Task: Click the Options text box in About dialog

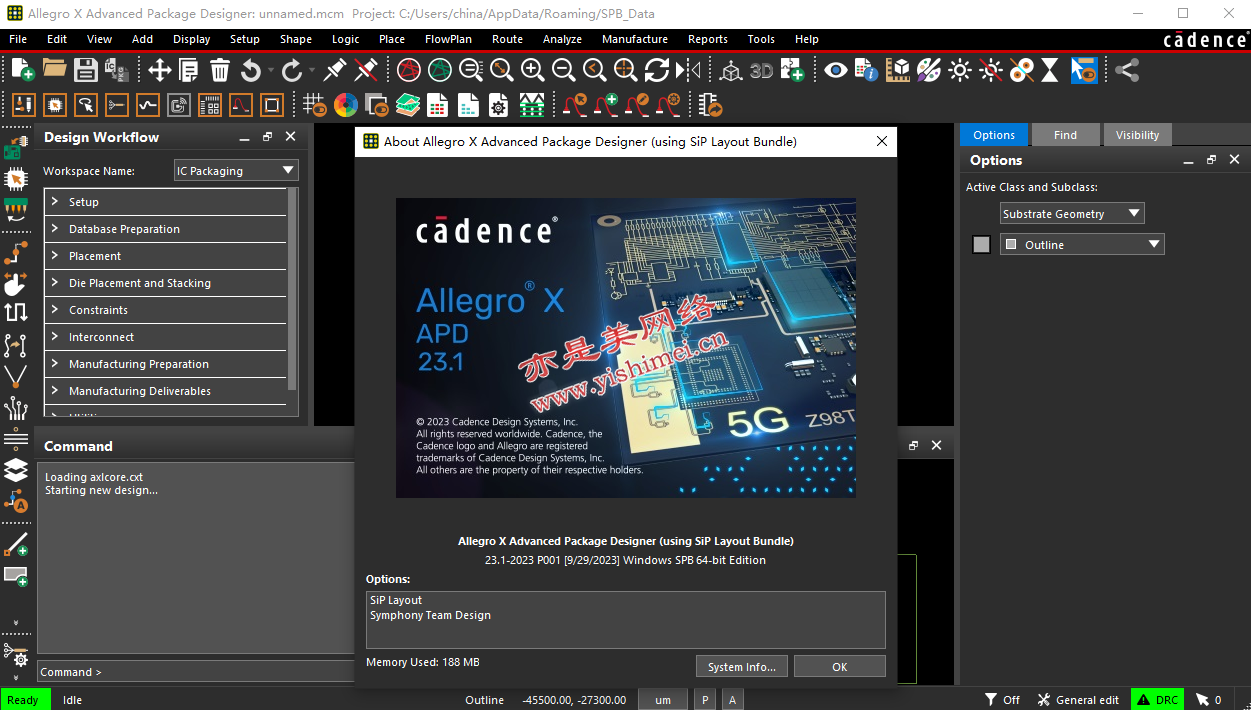Action: pos(626,620)
